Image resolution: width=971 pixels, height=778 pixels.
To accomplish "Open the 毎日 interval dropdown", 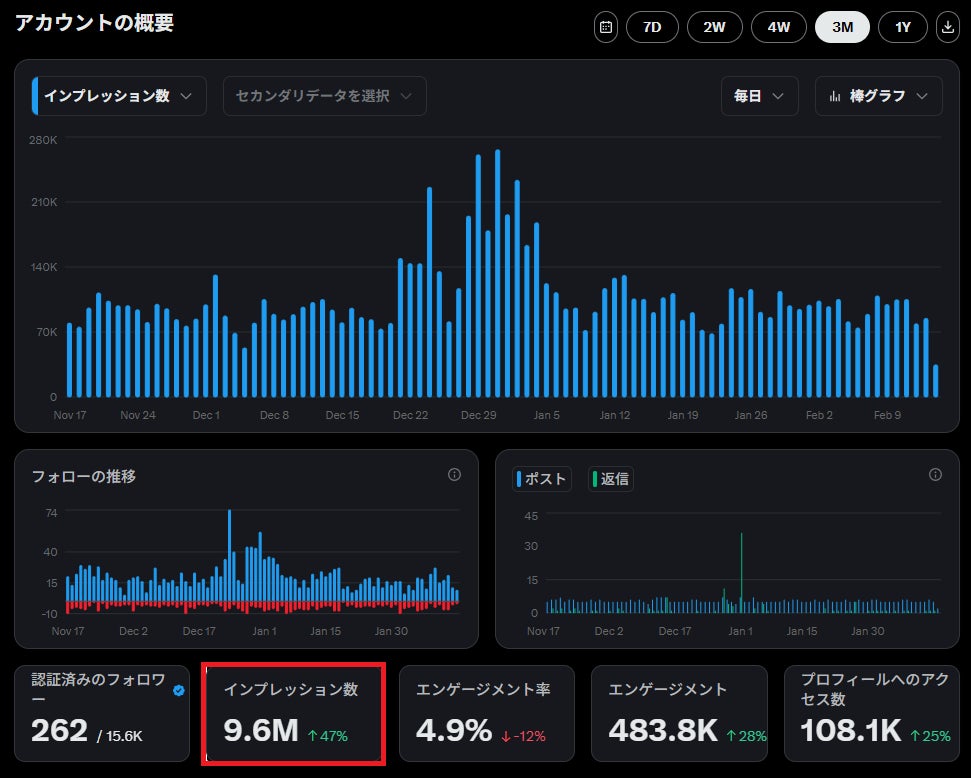I will click(x=759, y=96).
